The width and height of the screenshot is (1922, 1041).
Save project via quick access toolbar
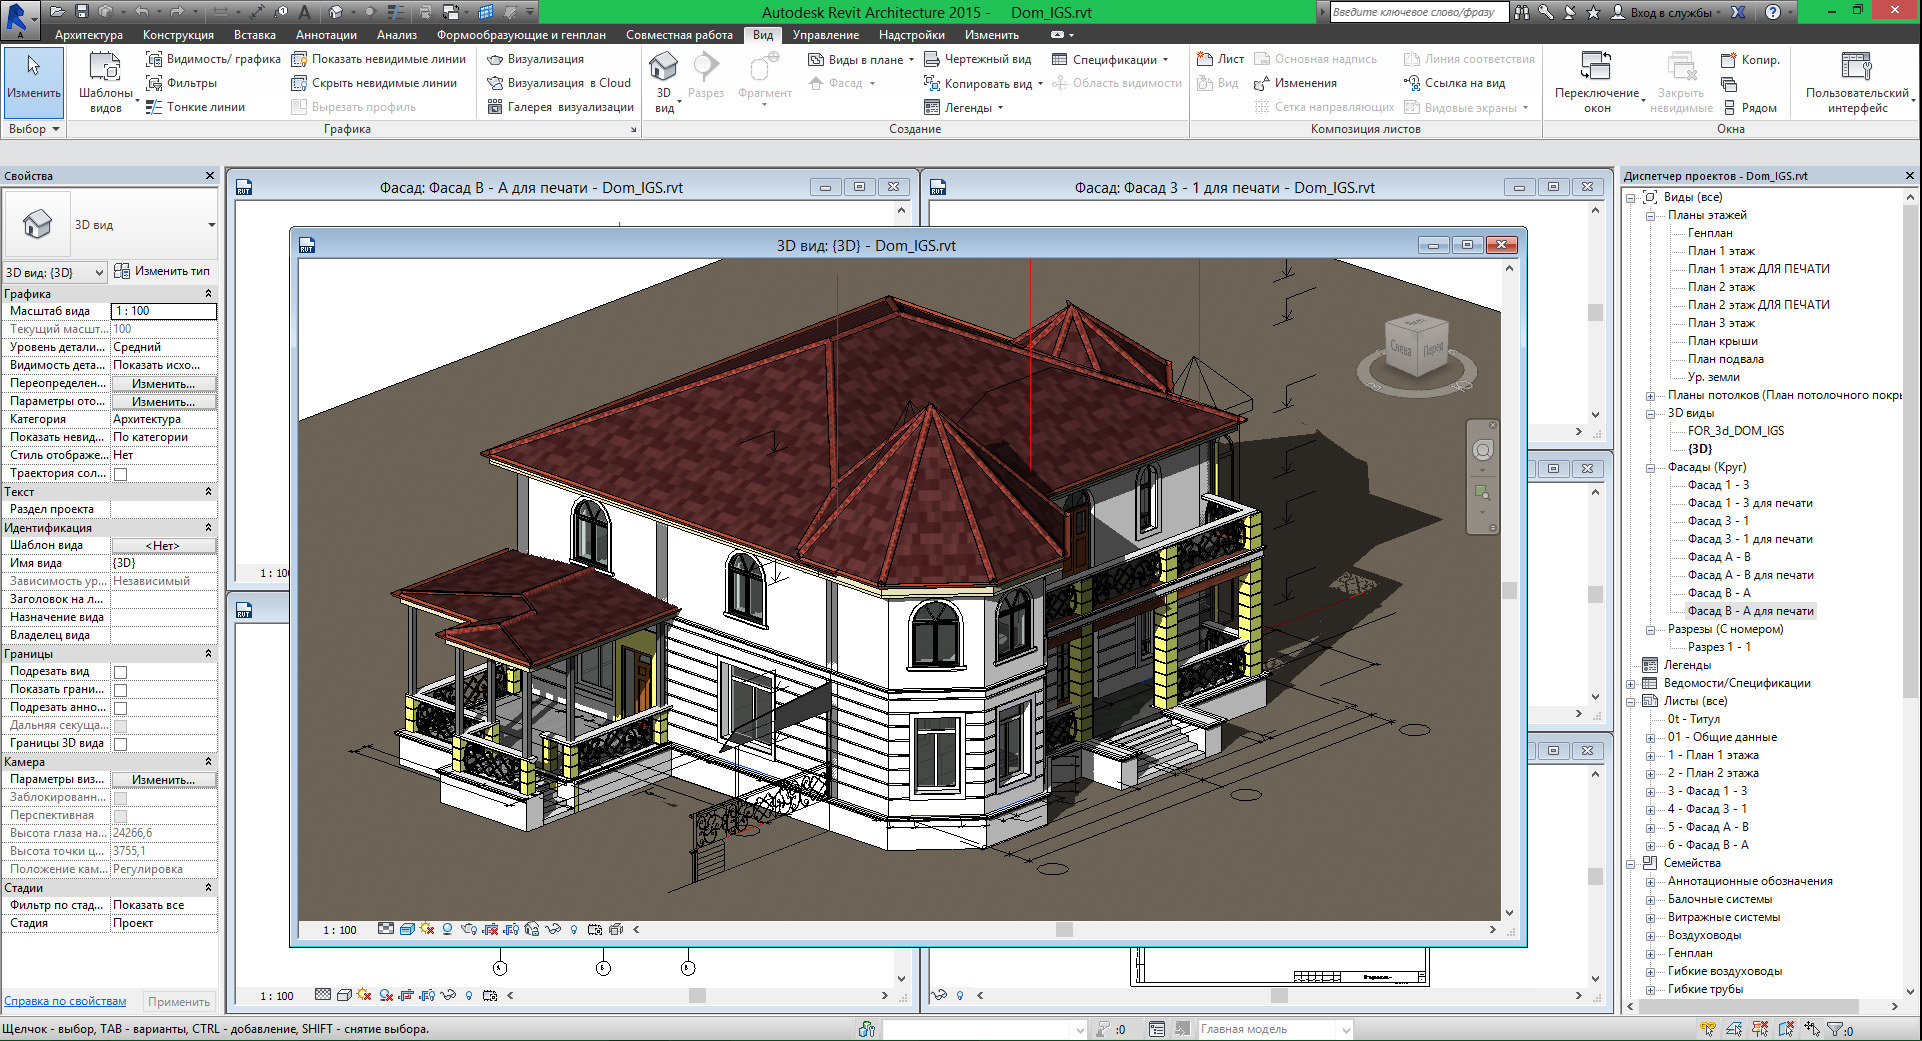(82, 12)
